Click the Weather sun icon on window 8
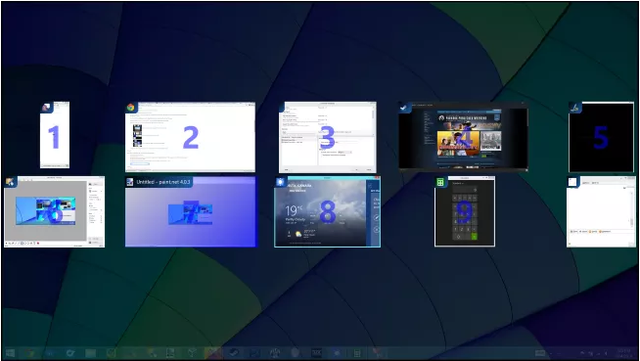The height and width of the screenshot is (361, 640). tap(280, 182)
